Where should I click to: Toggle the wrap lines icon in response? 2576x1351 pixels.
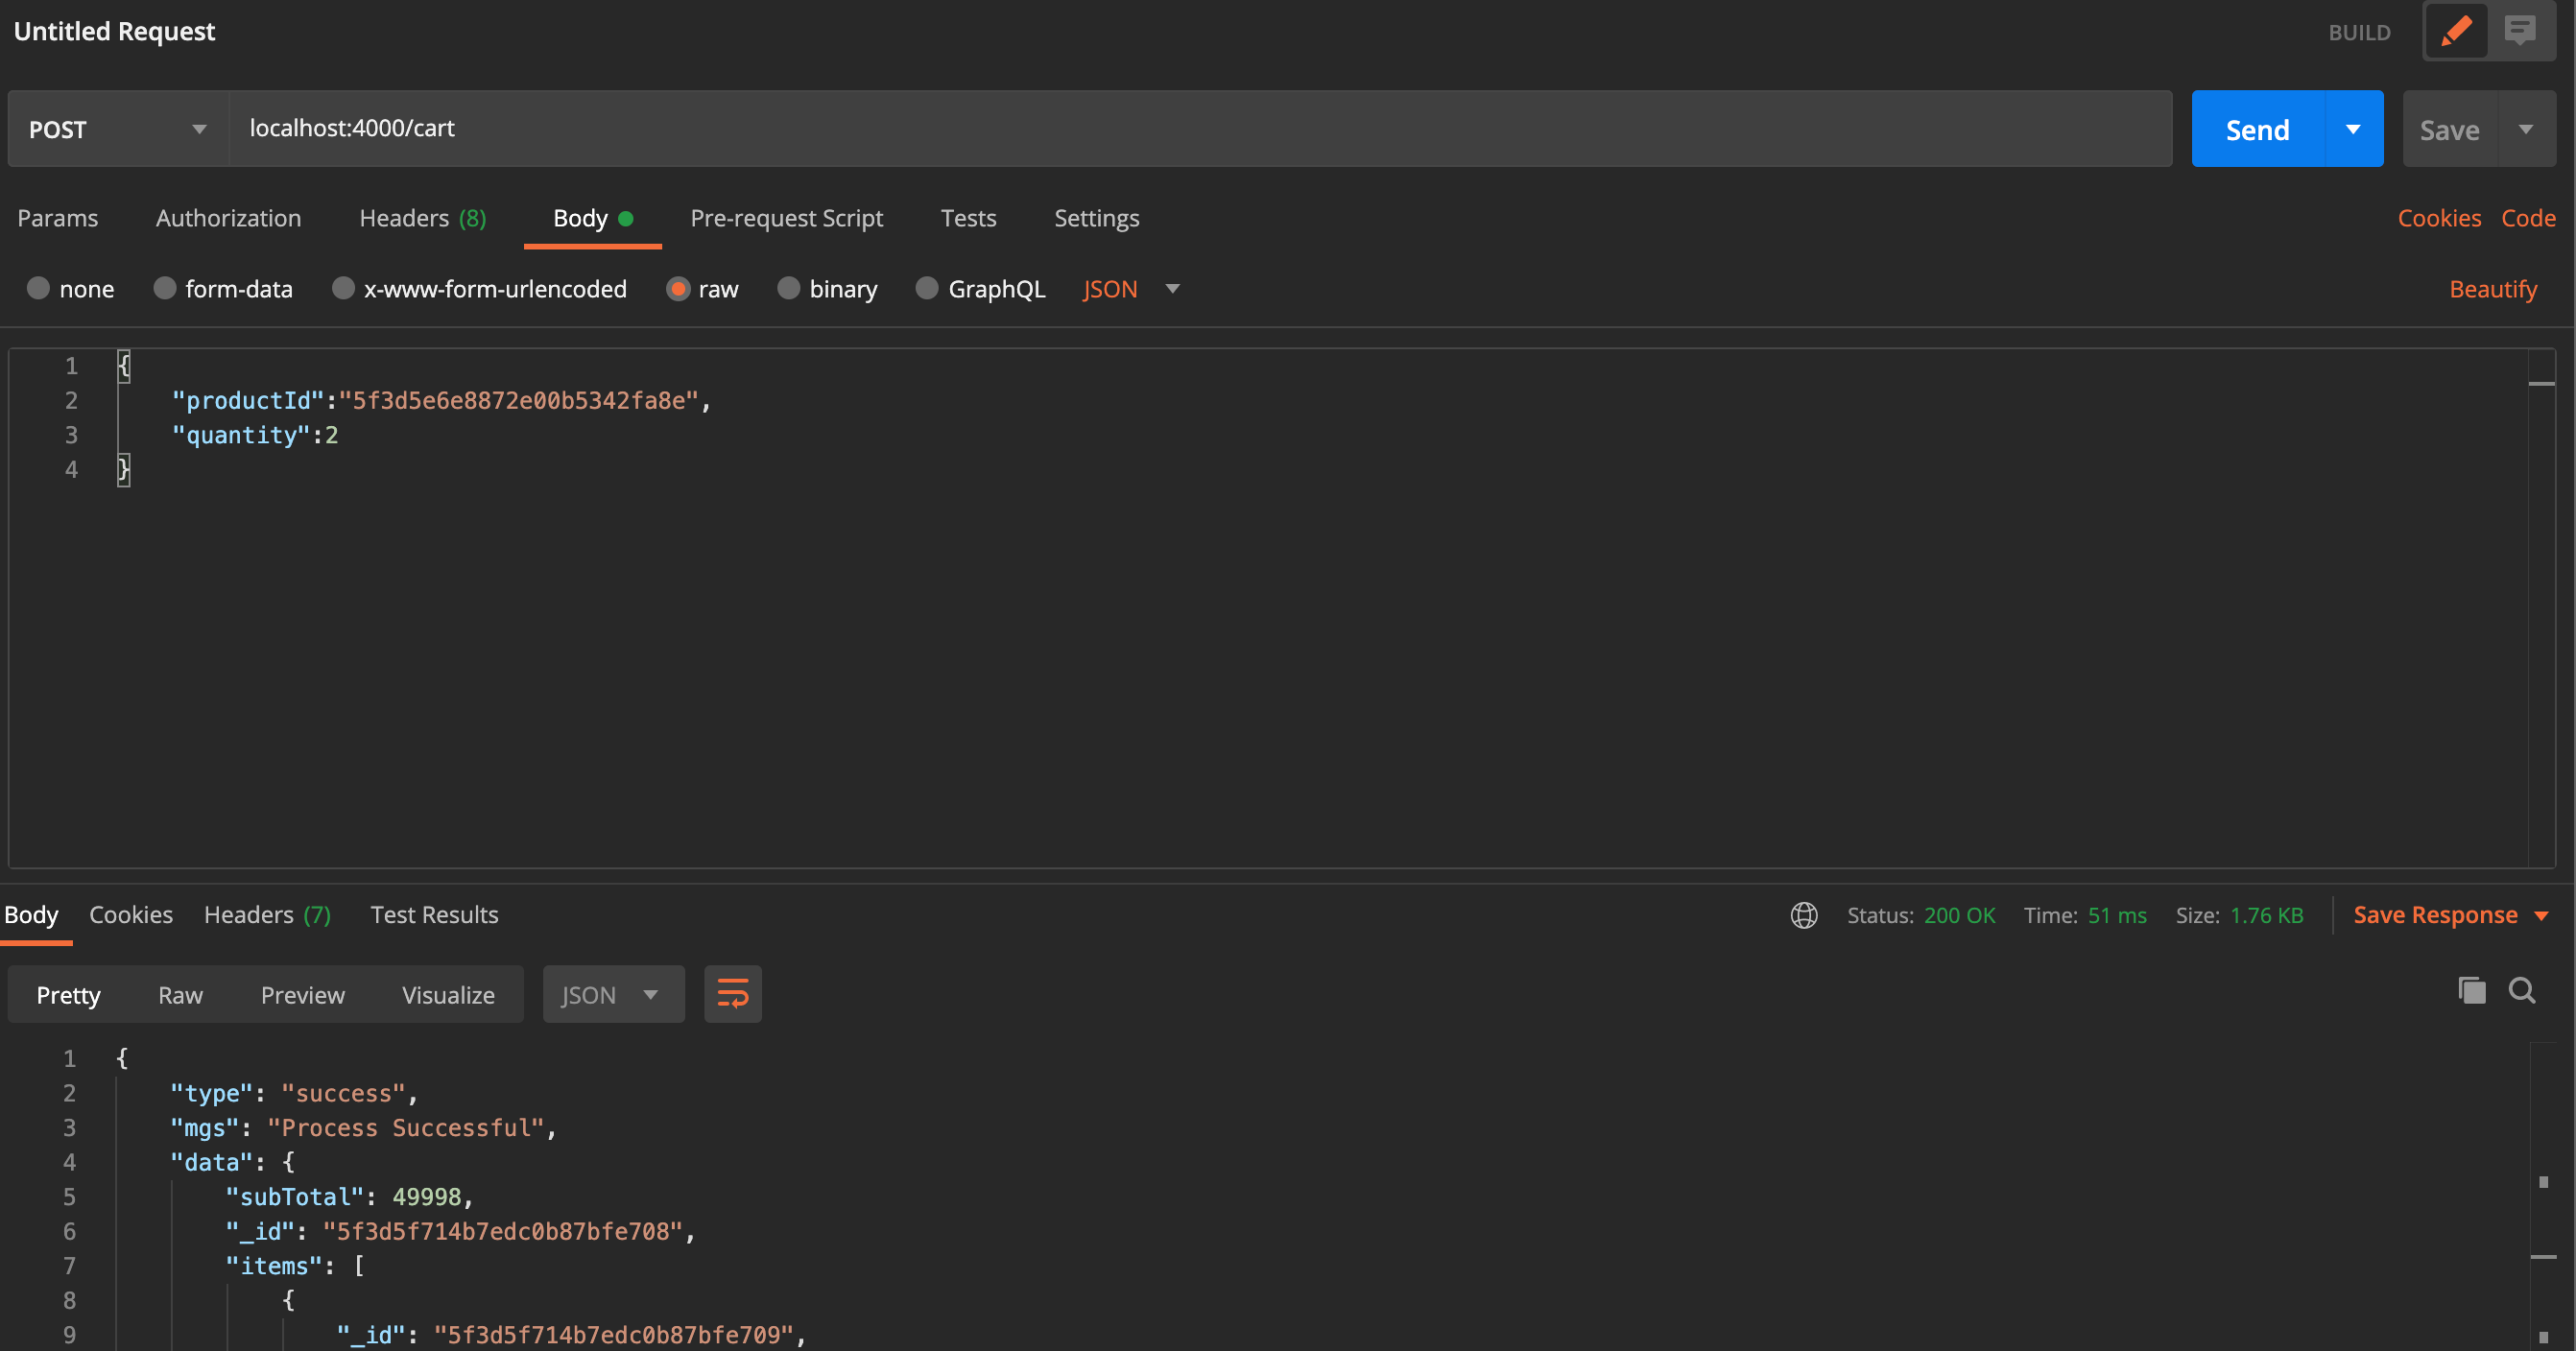tap(732, 994)
